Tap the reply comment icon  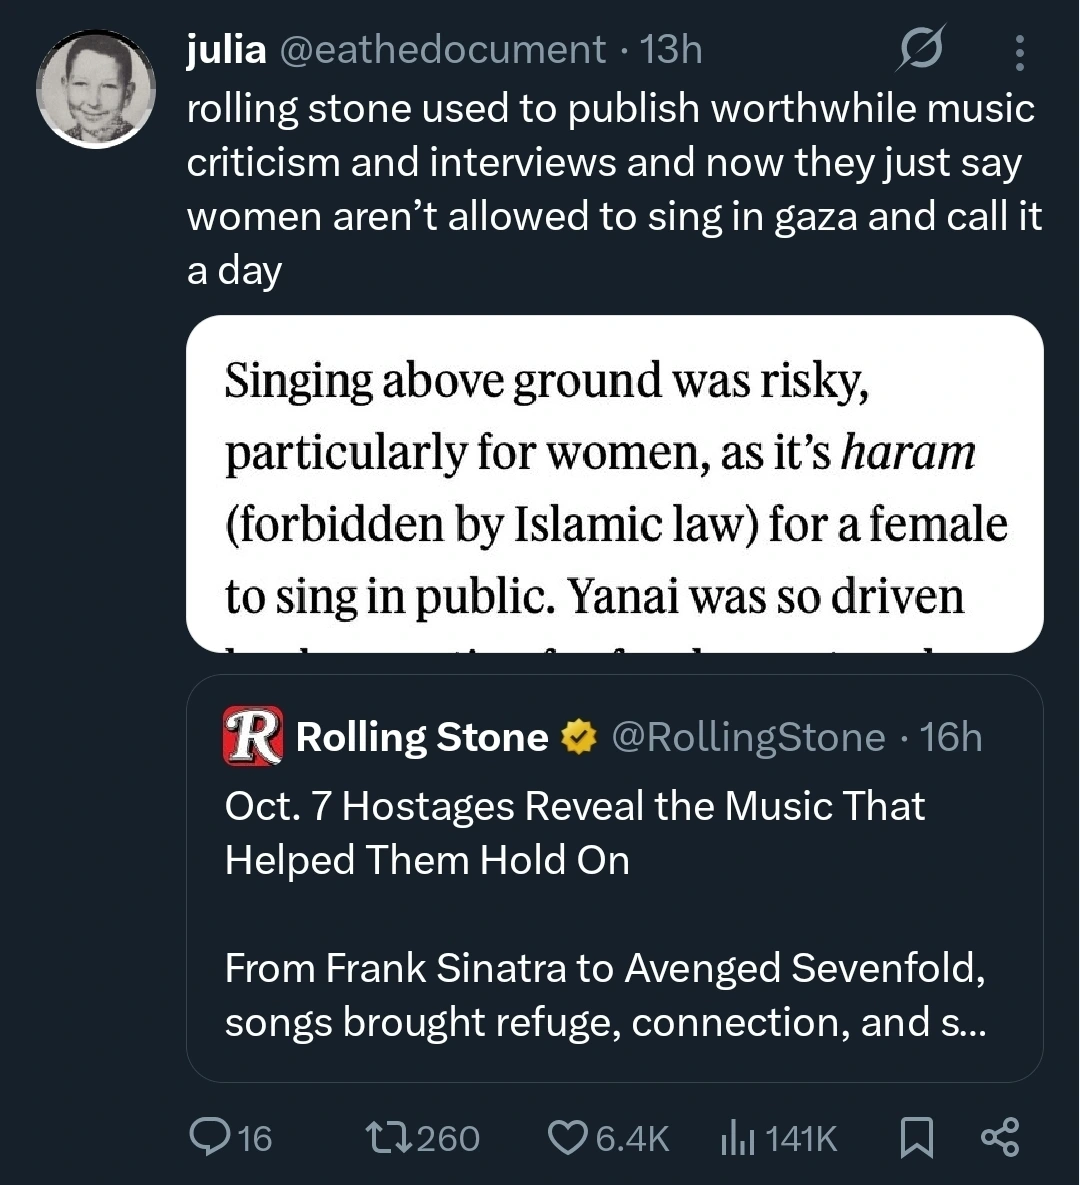click(x=208, y=1137)
